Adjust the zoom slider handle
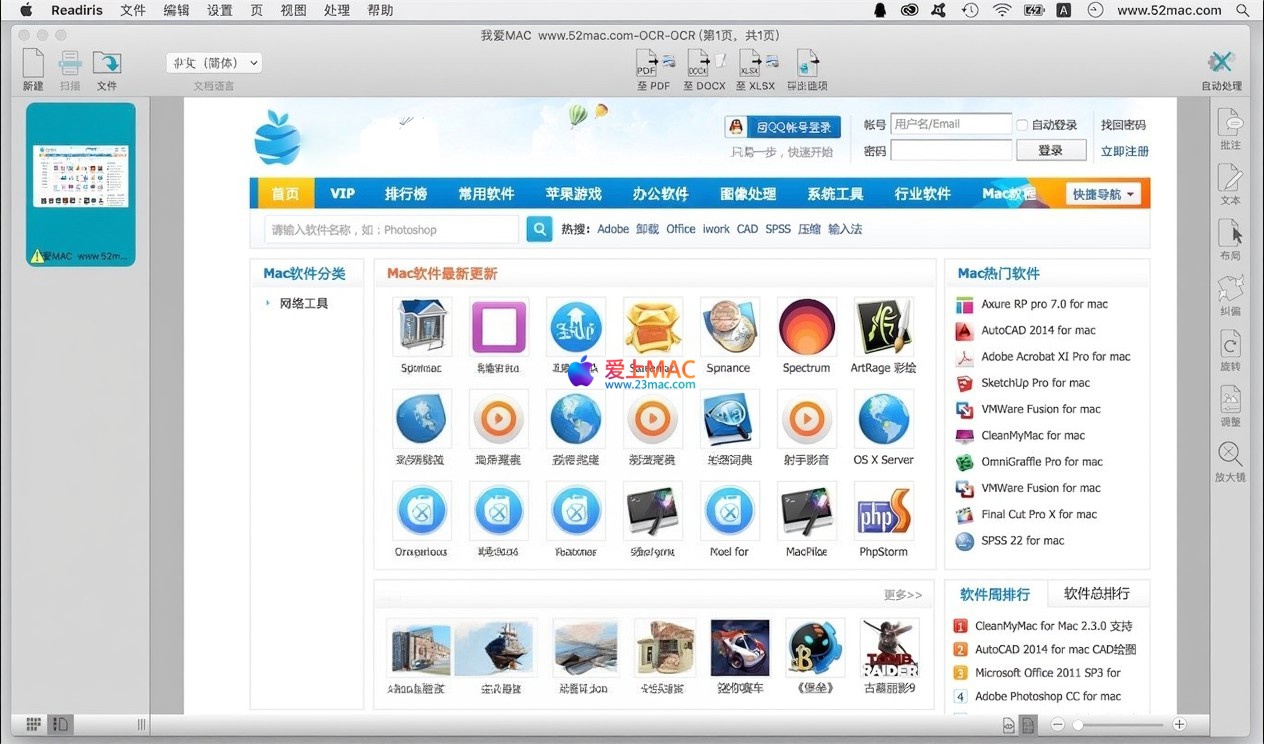The height and width of the screenshot is (744, 1264). tap(1077, 724)
